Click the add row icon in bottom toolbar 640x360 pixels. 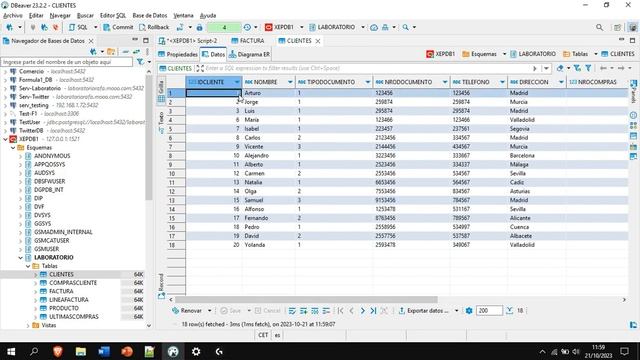(x=304, y=311)
